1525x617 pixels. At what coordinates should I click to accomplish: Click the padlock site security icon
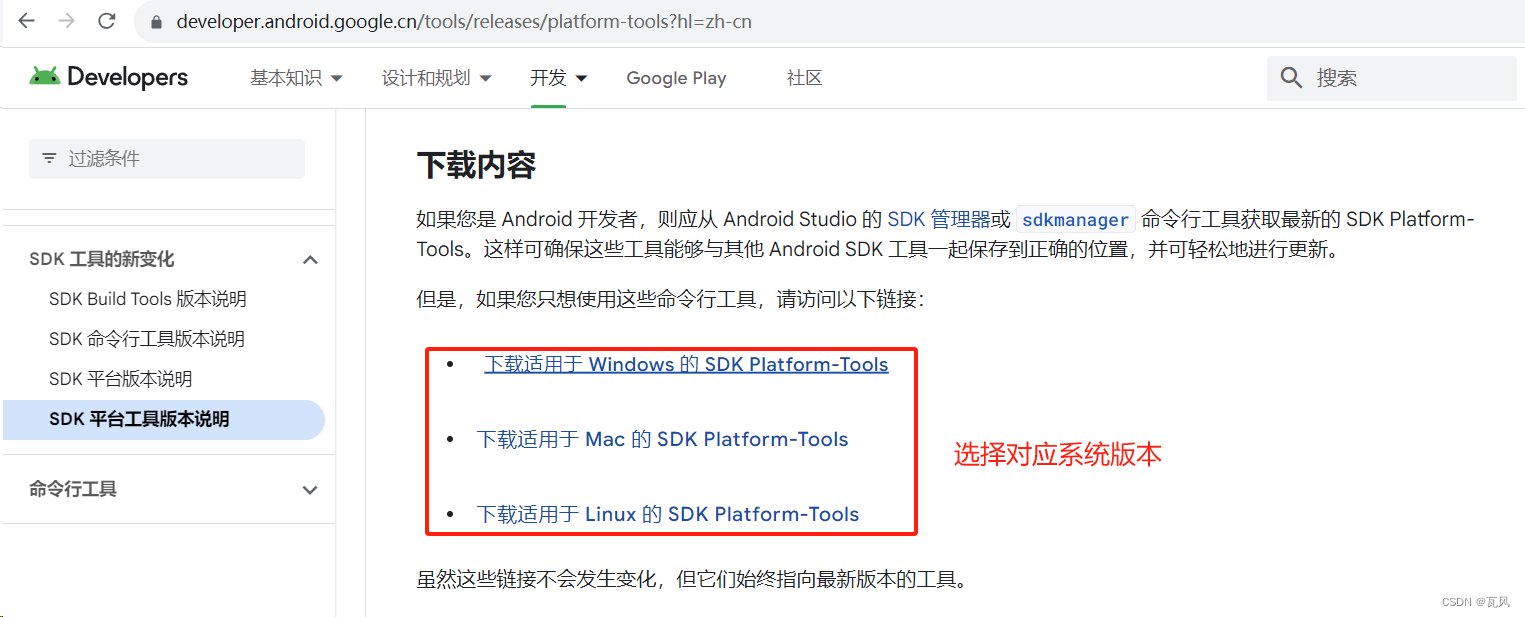[x=156, y=22]
